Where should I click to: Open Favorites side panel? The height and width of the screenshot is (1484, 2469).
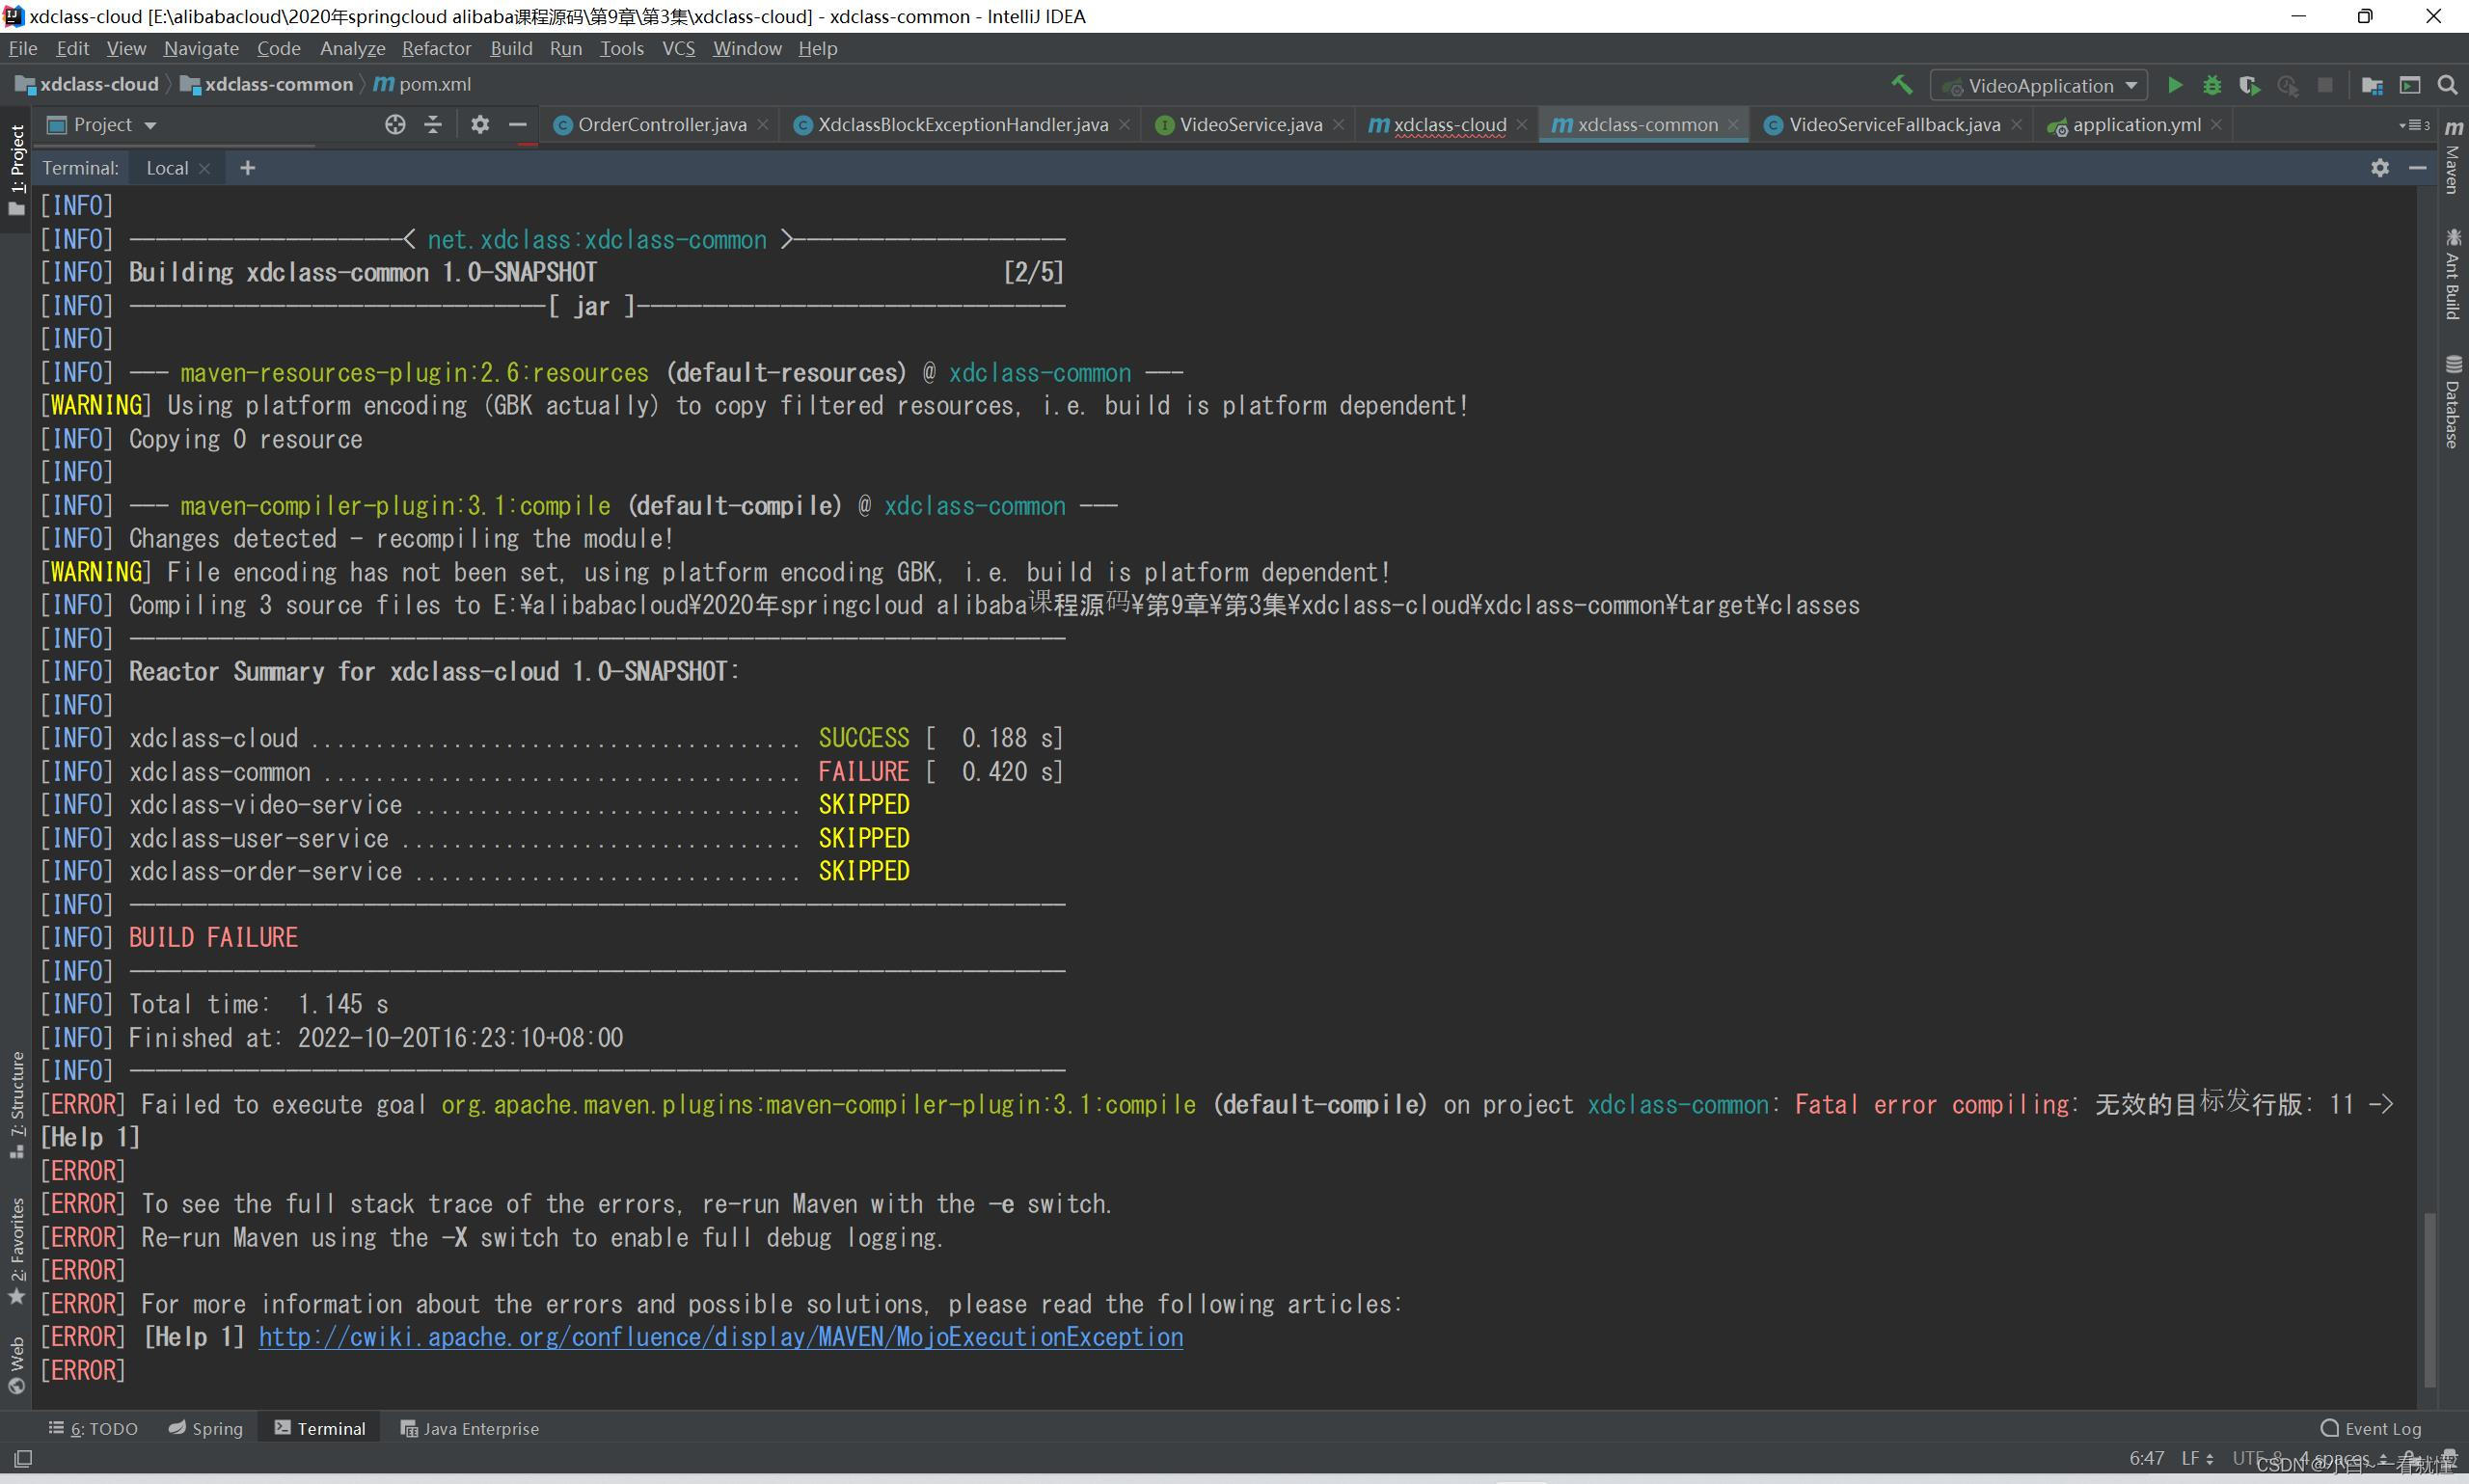click(16, 1251)
